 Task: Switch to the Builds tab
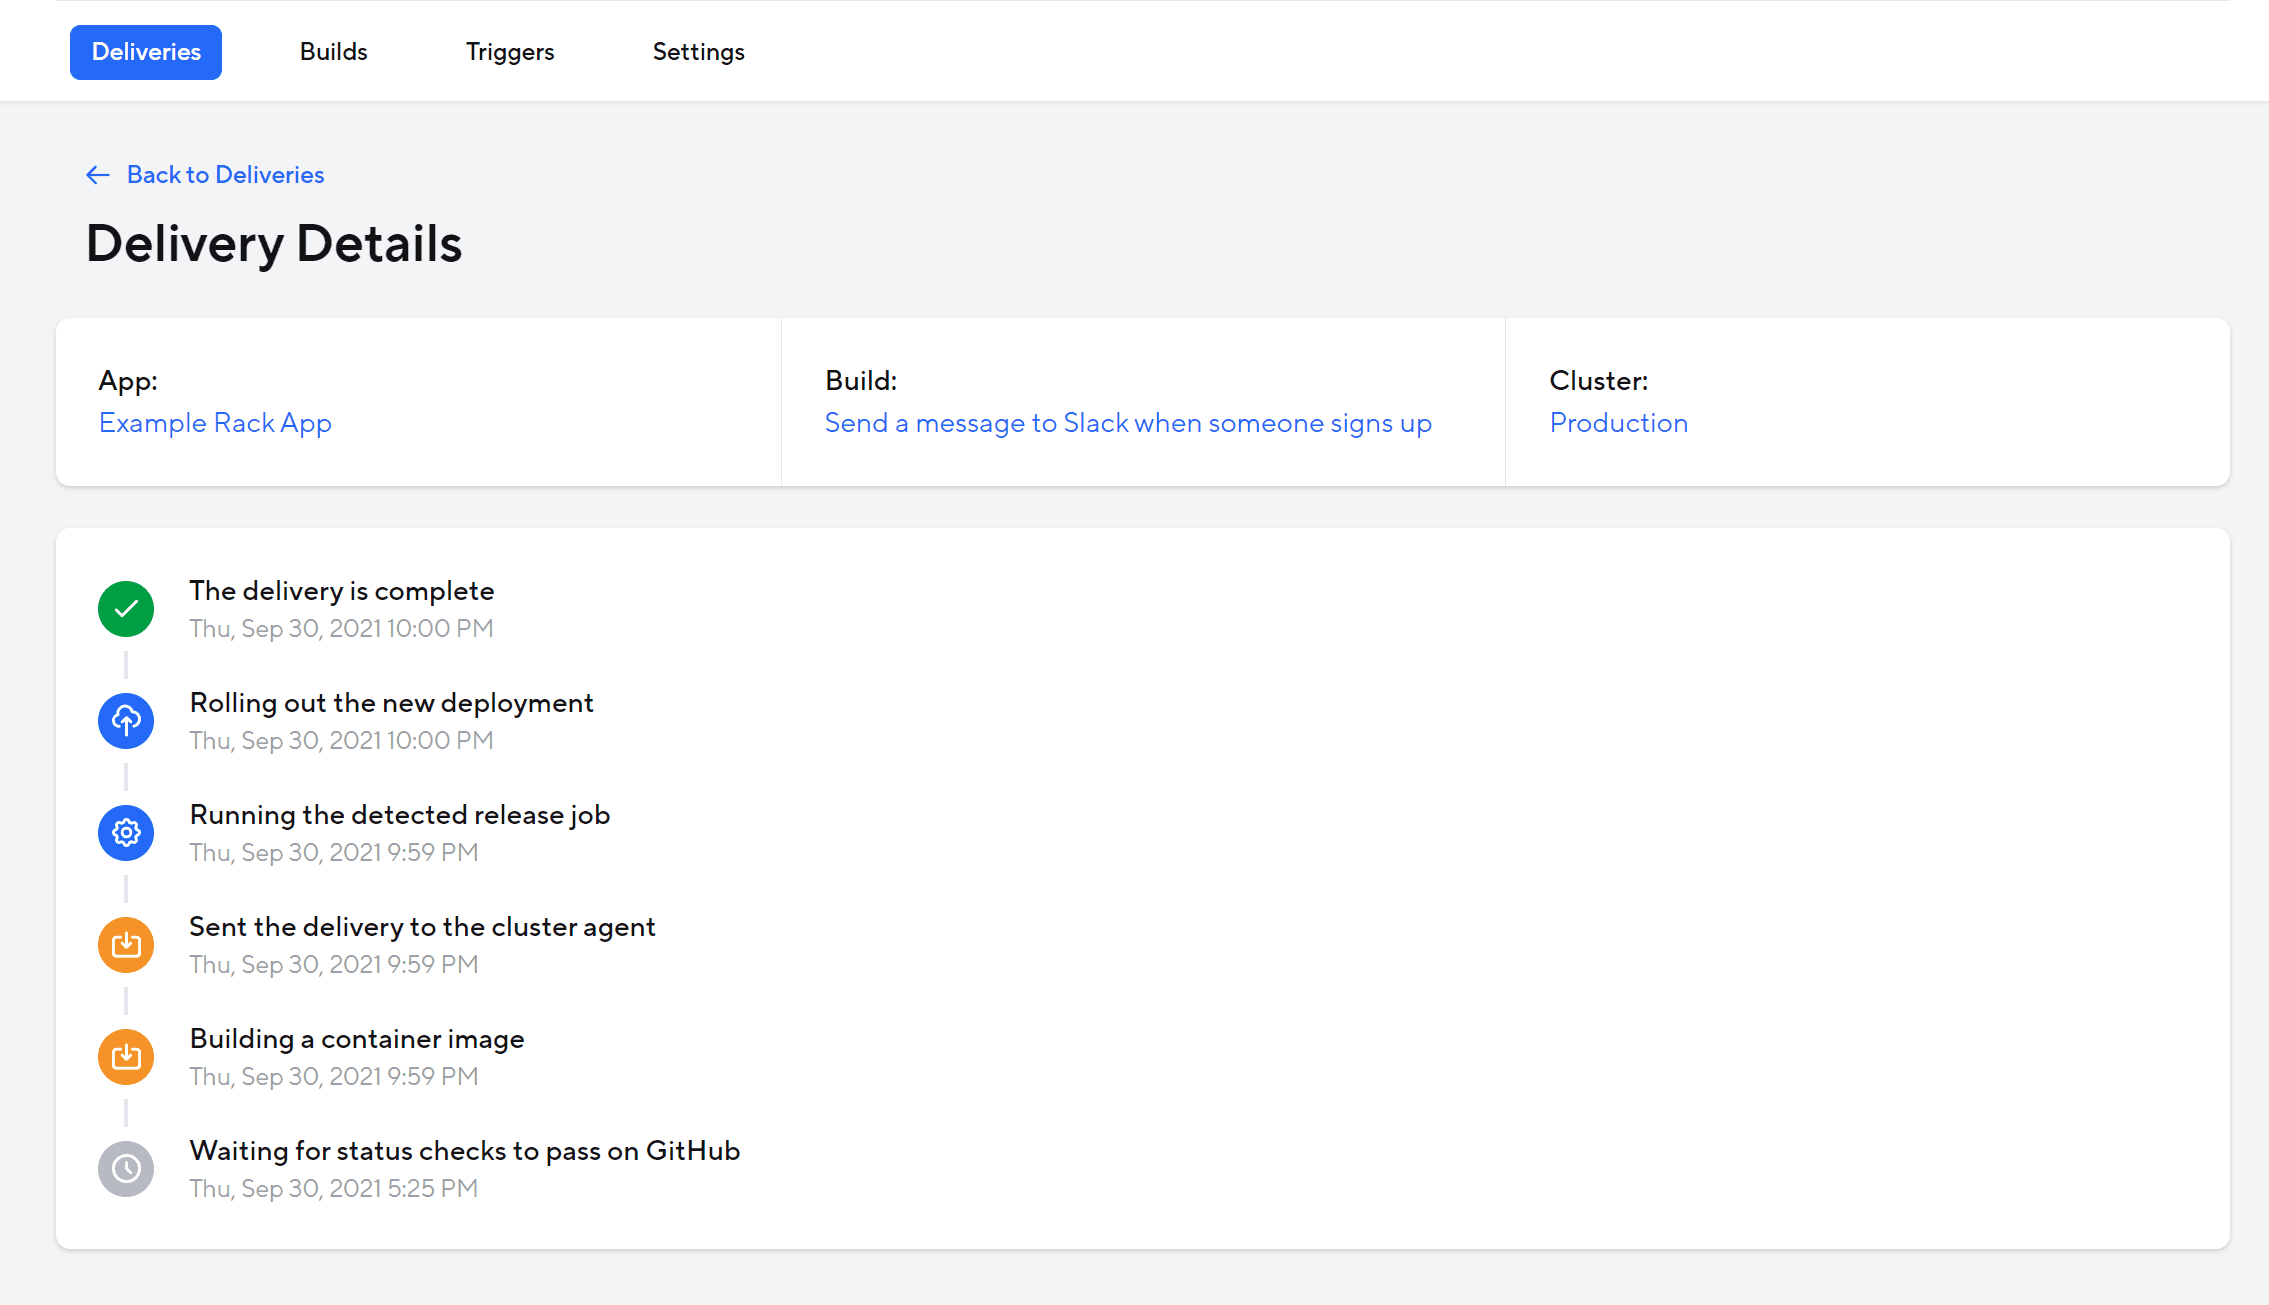point(333,51)
